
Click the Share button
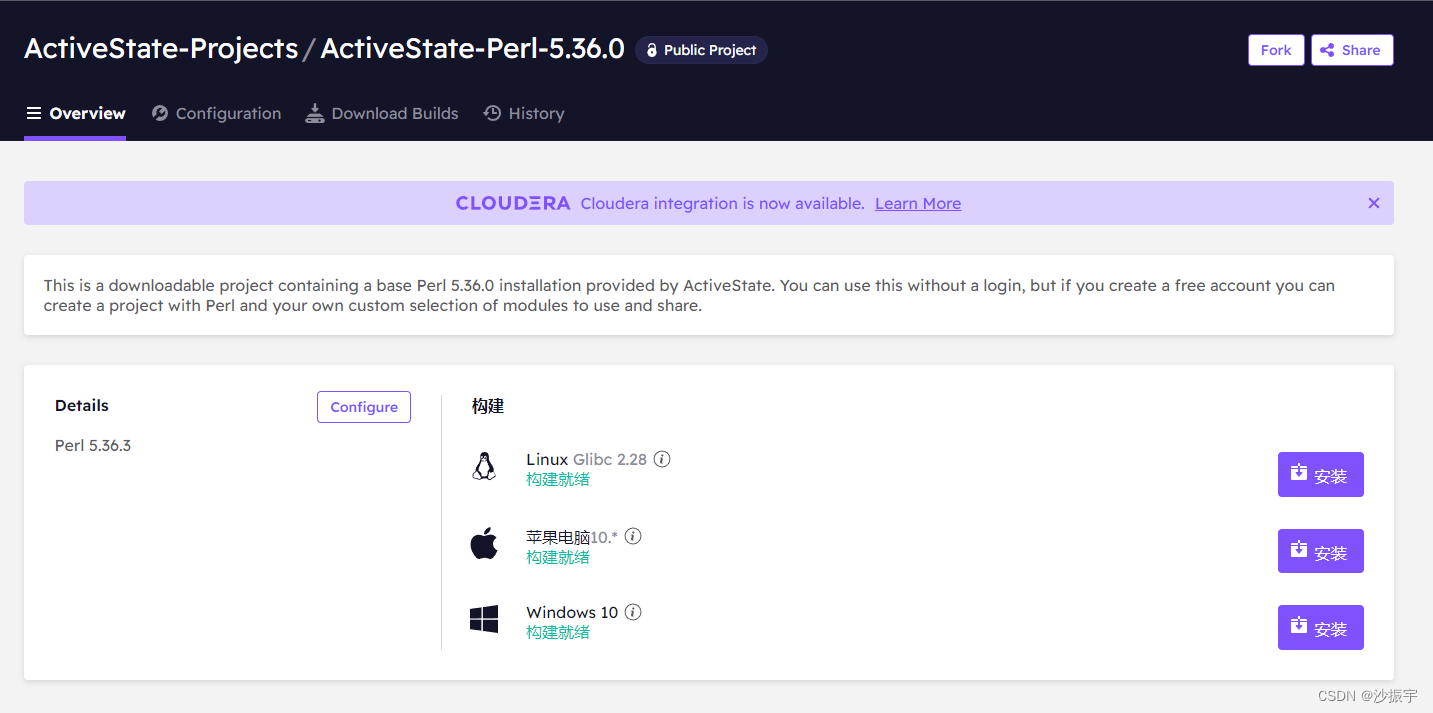[x=1352, y=50]
